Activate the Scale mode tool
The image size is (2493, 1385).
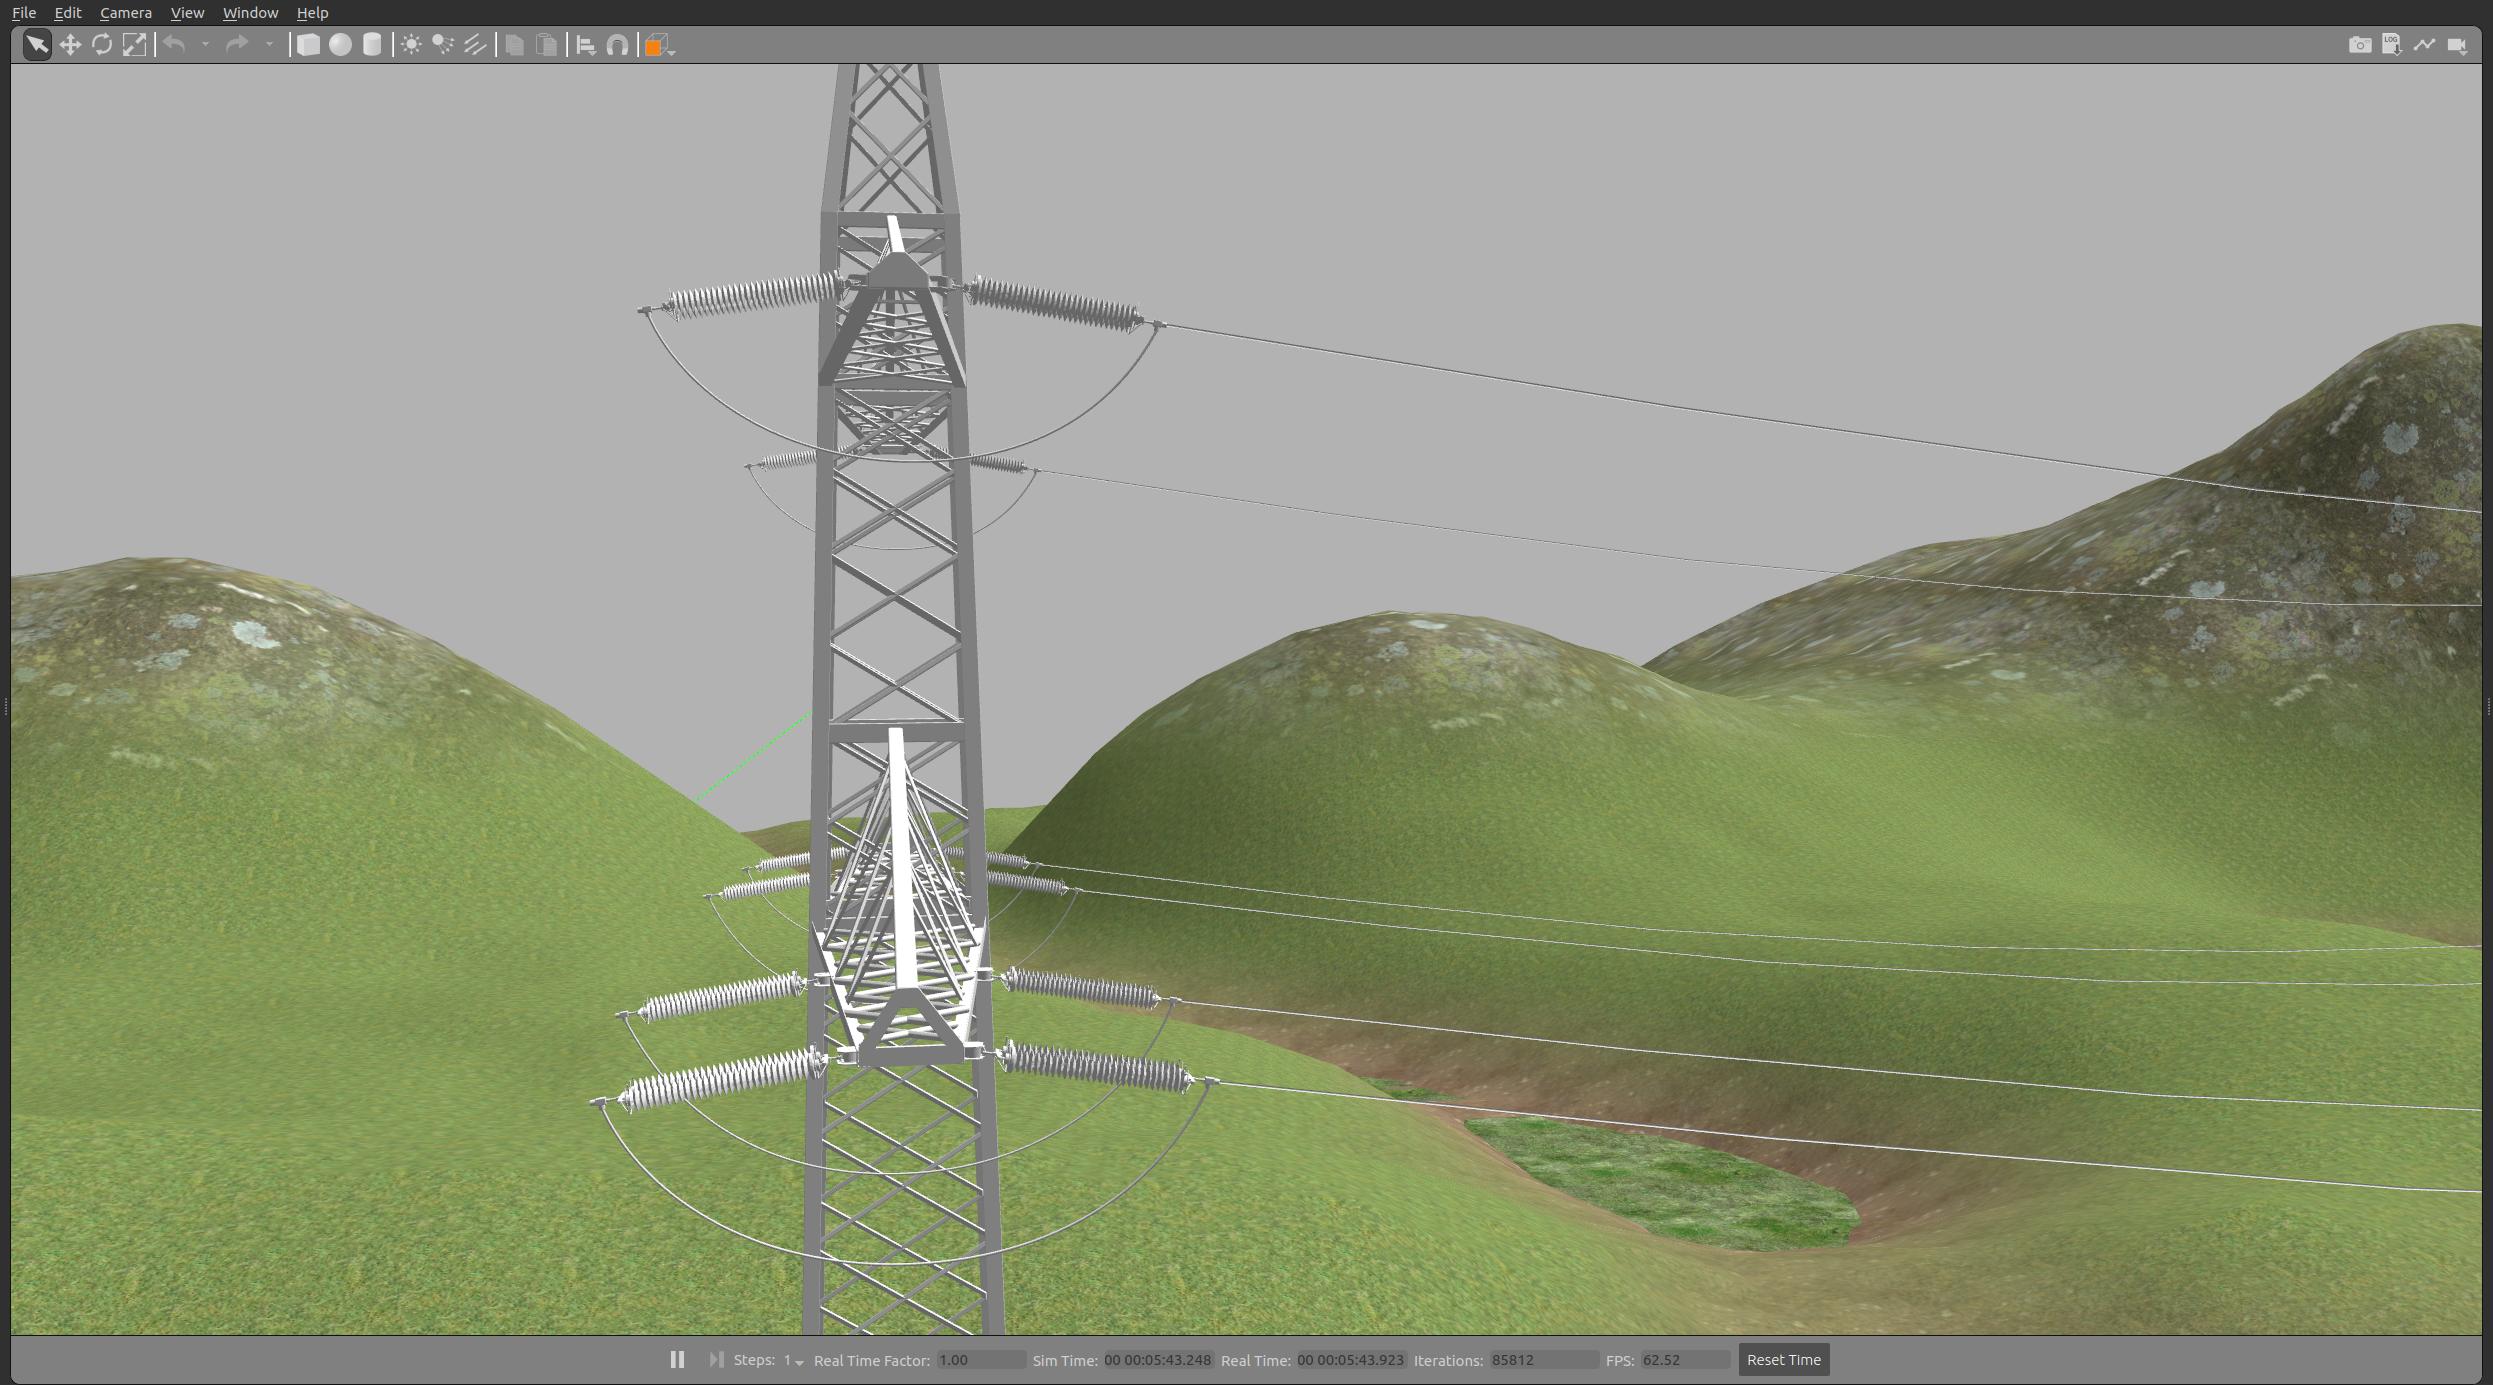pyautogui.click(x=134, y=45)
